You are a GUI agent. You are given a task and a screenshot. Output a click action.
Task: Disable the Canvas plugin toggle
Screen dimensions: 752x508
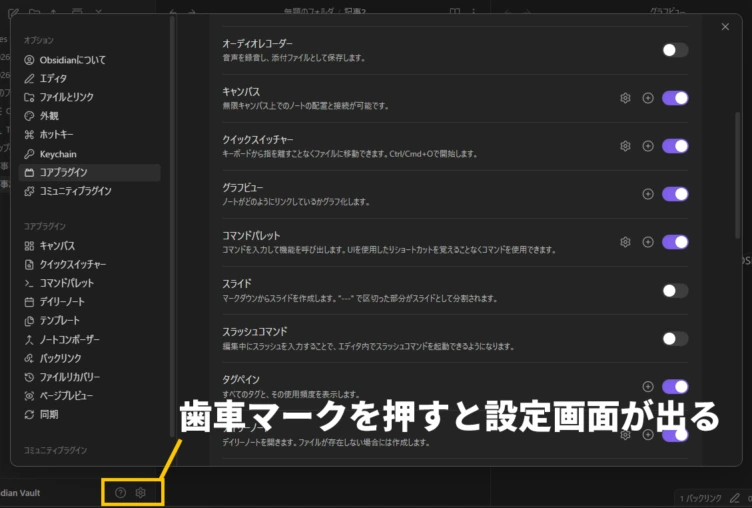click(675, 98)
